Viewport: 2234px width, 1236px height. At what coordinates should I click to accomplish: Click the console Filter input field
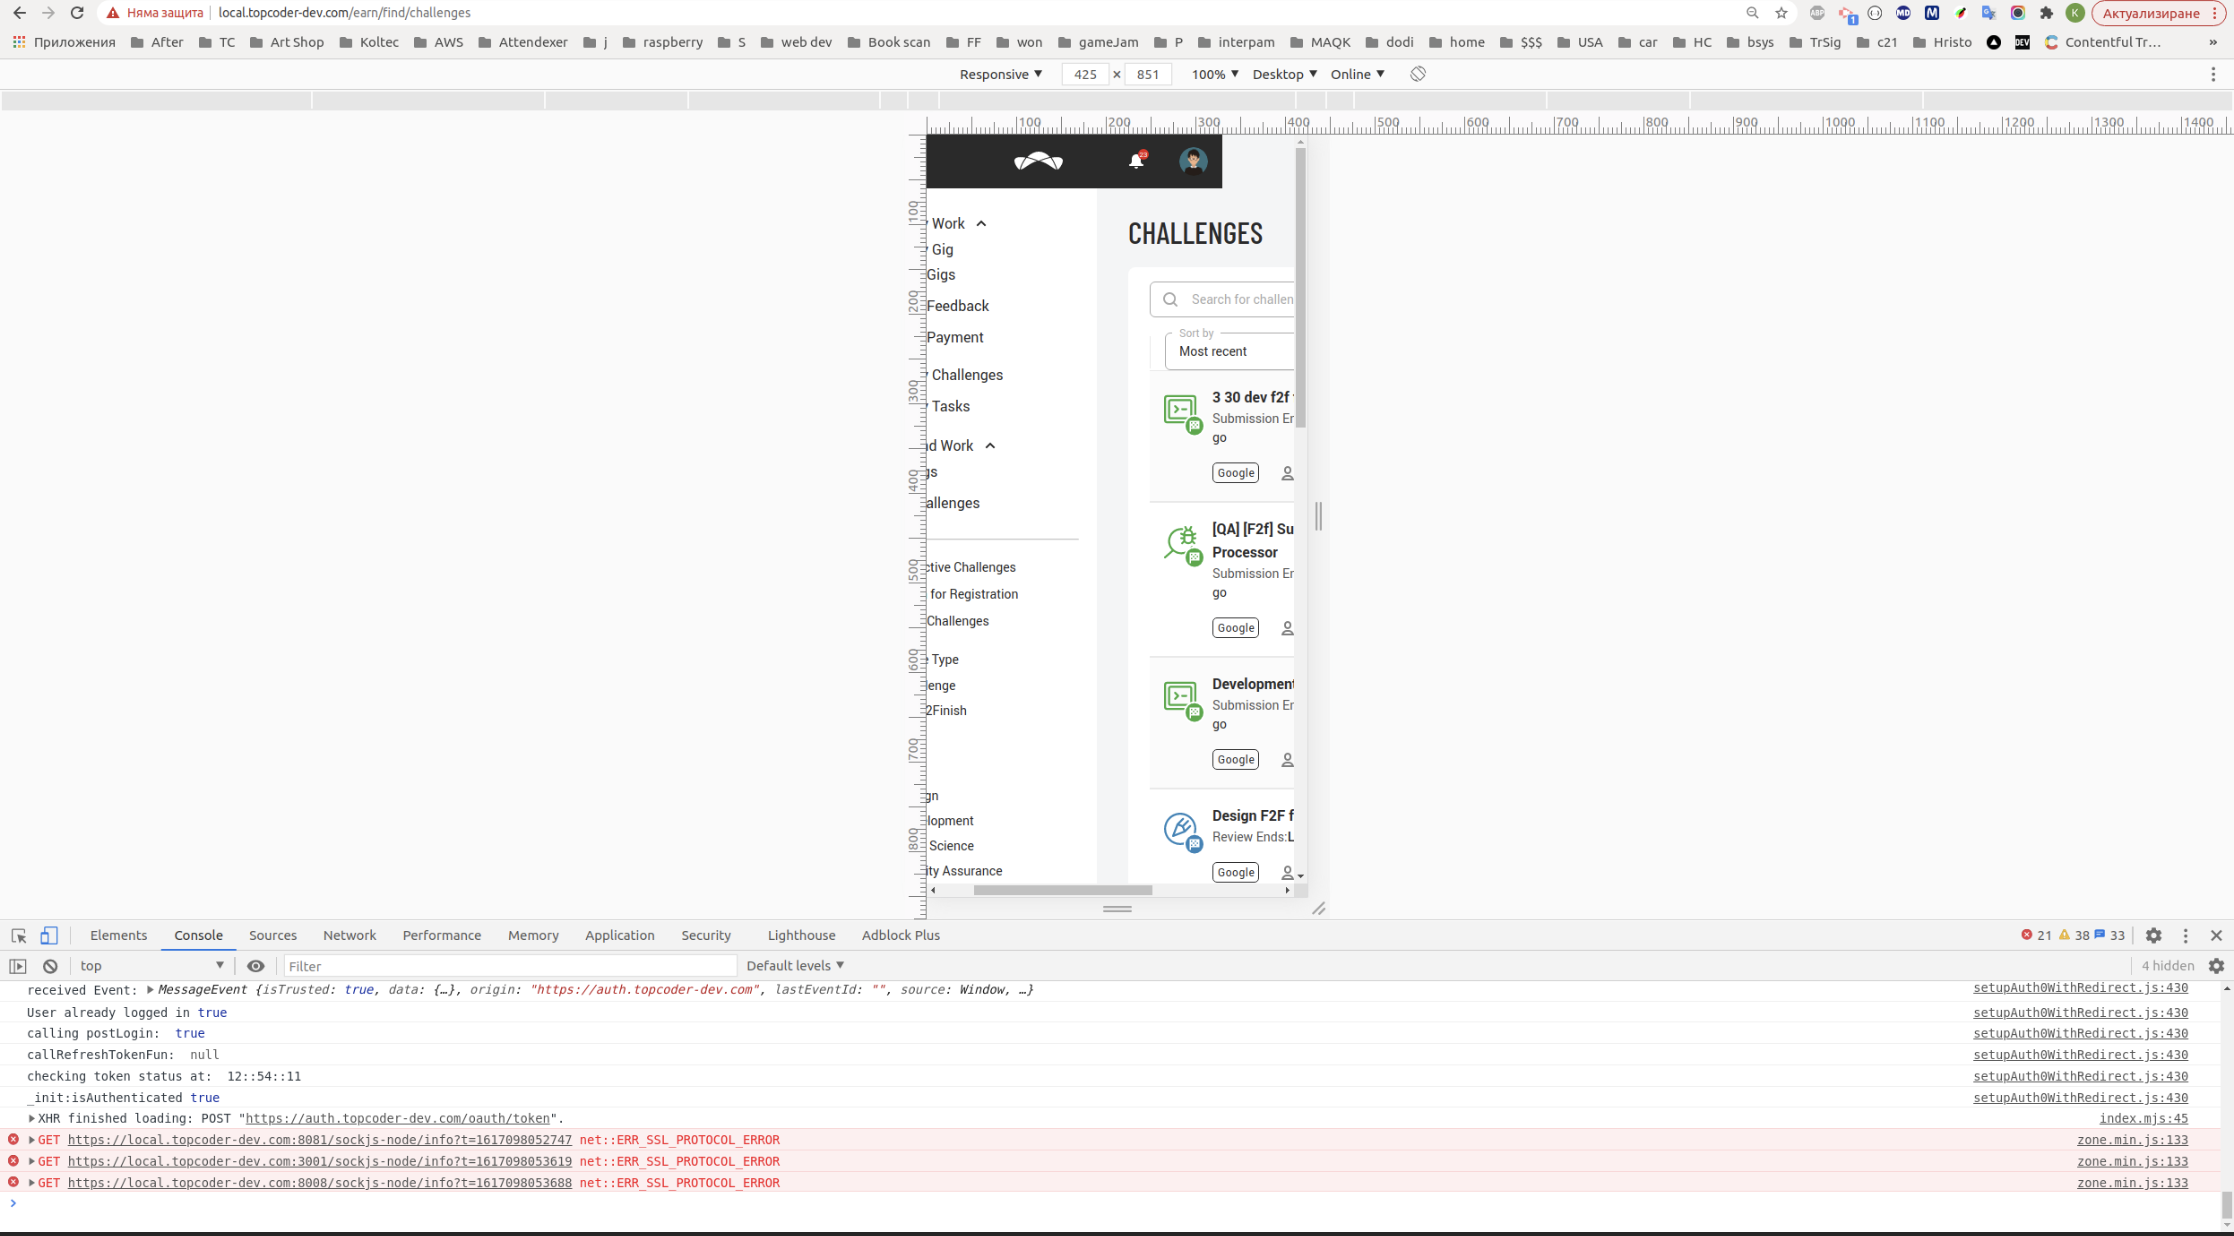tap(510, 966)
